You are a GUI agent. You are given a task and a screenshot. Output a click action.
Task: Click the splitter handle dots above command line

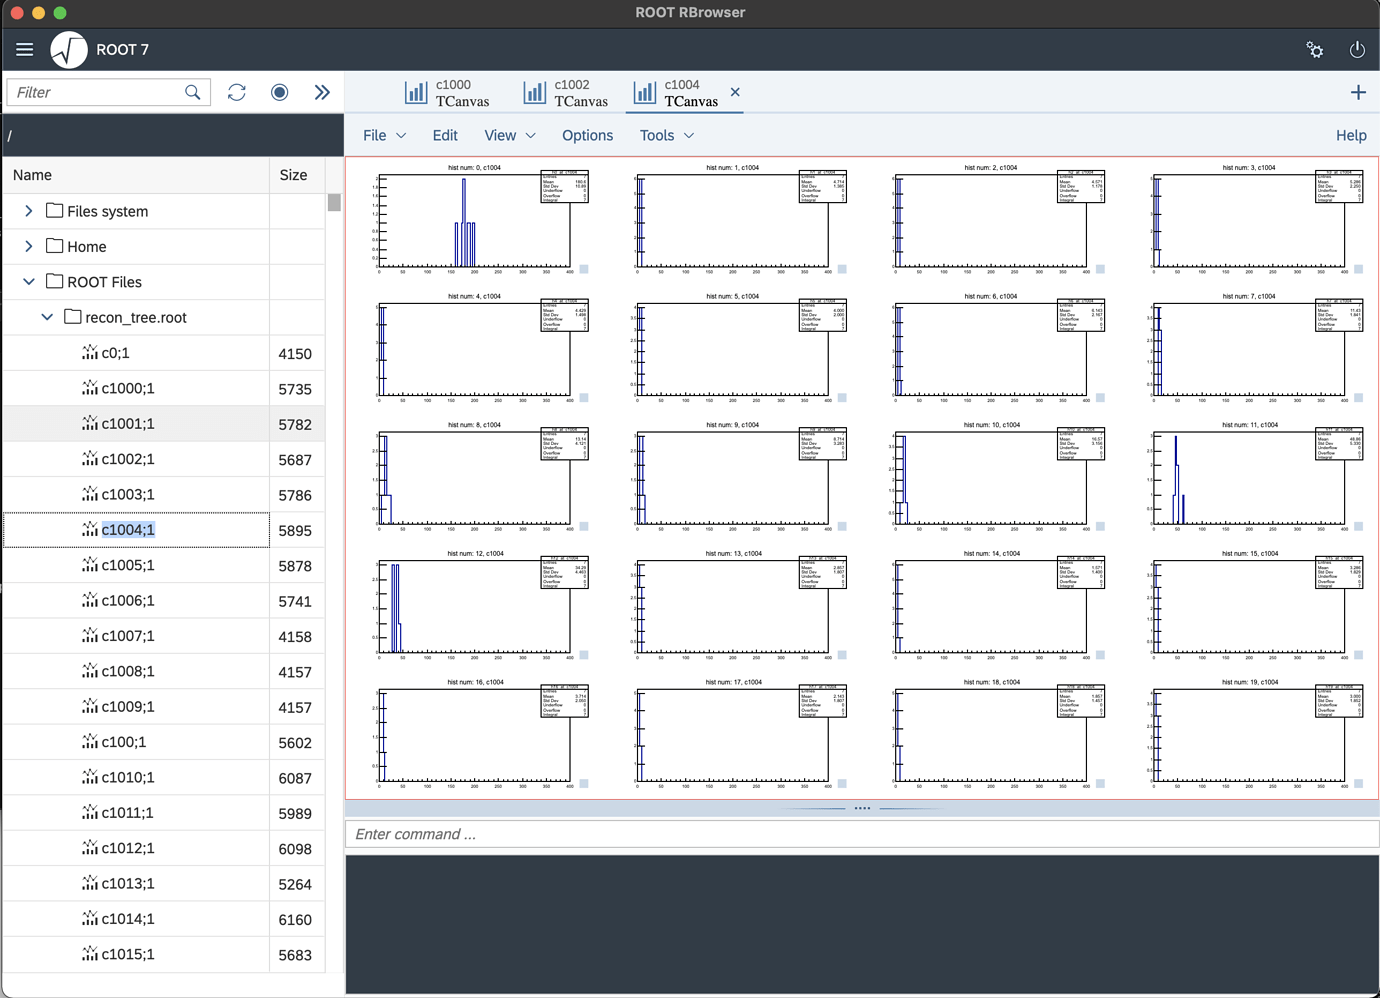[x=862, y=808]
